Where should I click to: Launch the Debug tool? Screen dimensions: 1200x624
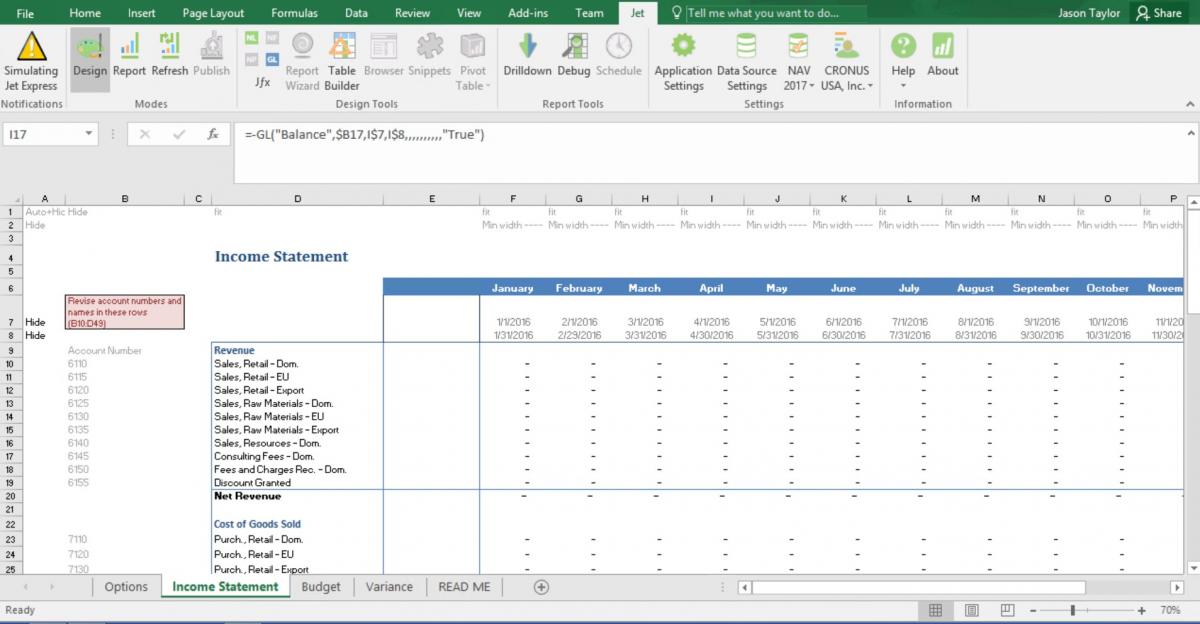[x=574, y=56]
